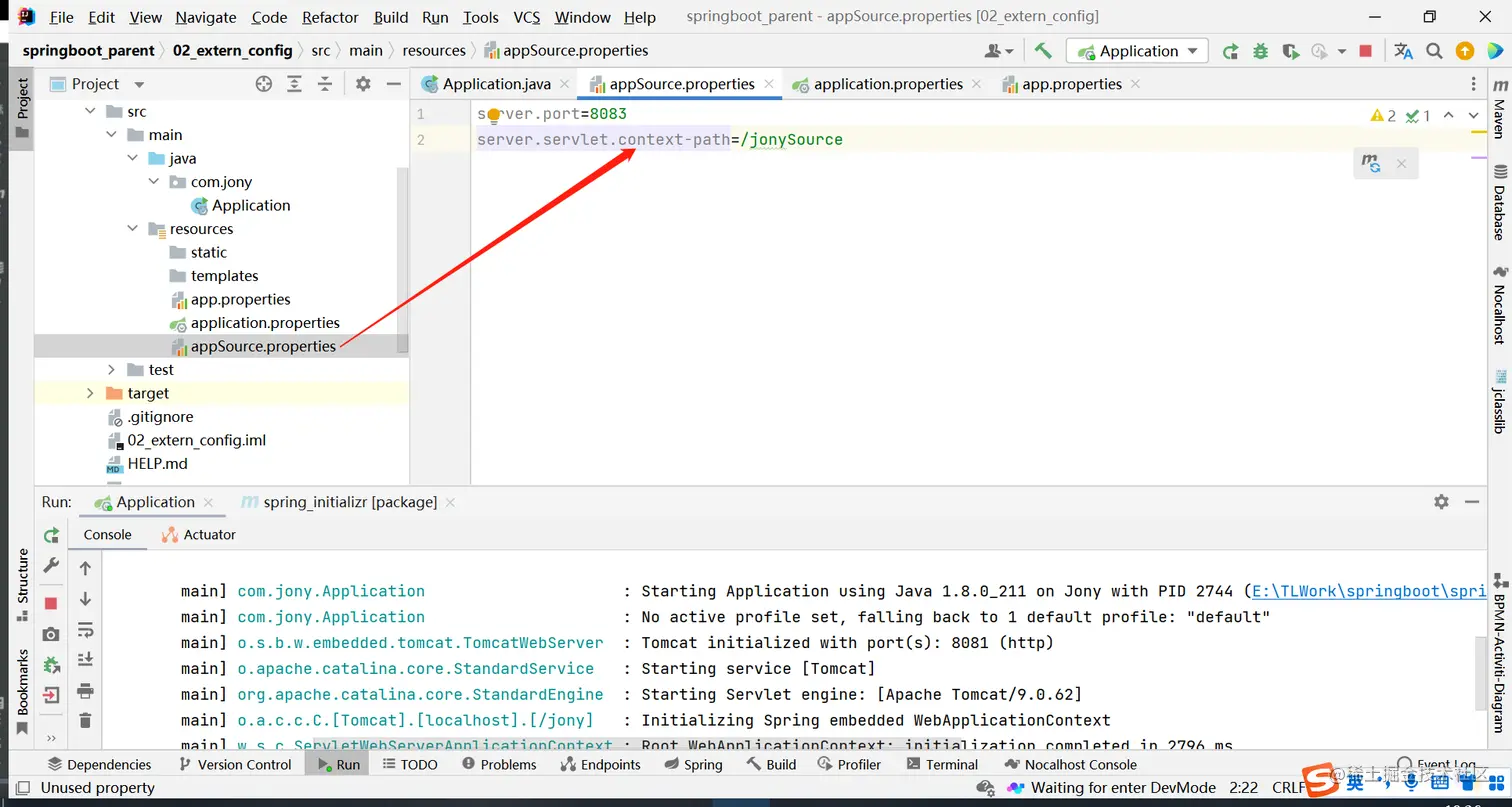
Task: Toggle the Database tool window stripe button
Action: coord(1499,203)
